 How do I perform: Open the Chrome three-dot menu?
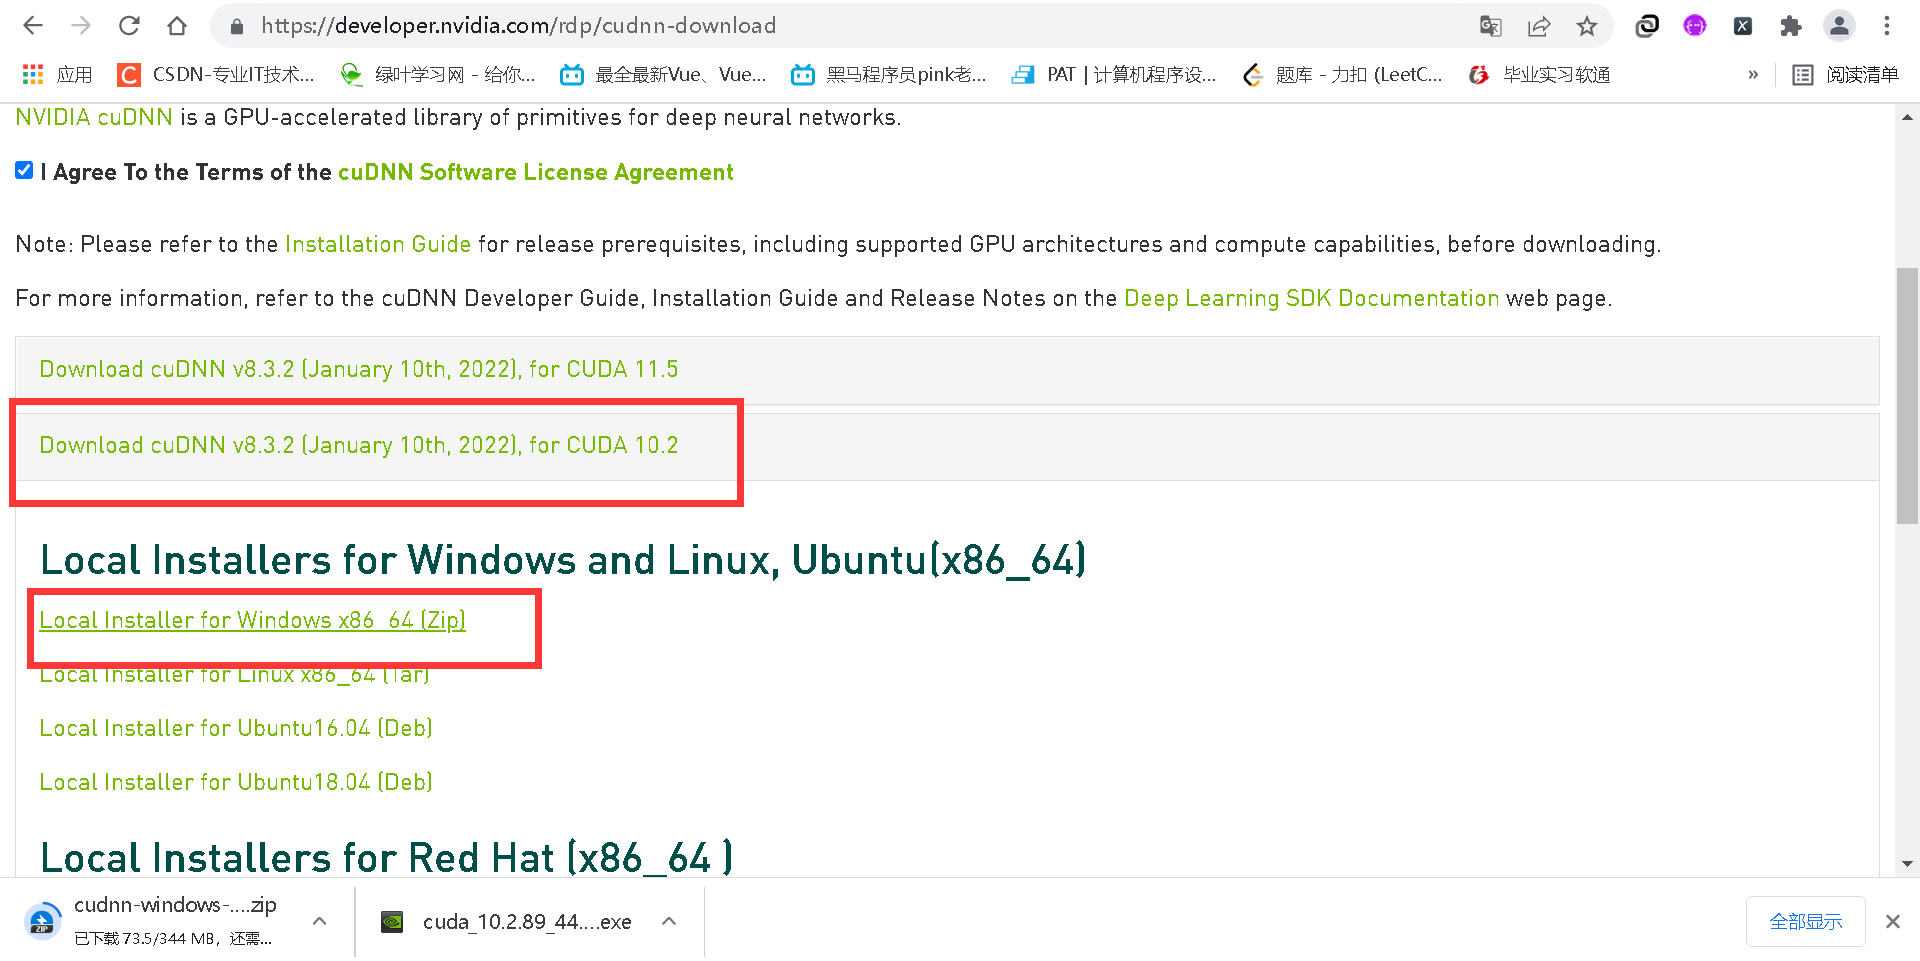1887,26
